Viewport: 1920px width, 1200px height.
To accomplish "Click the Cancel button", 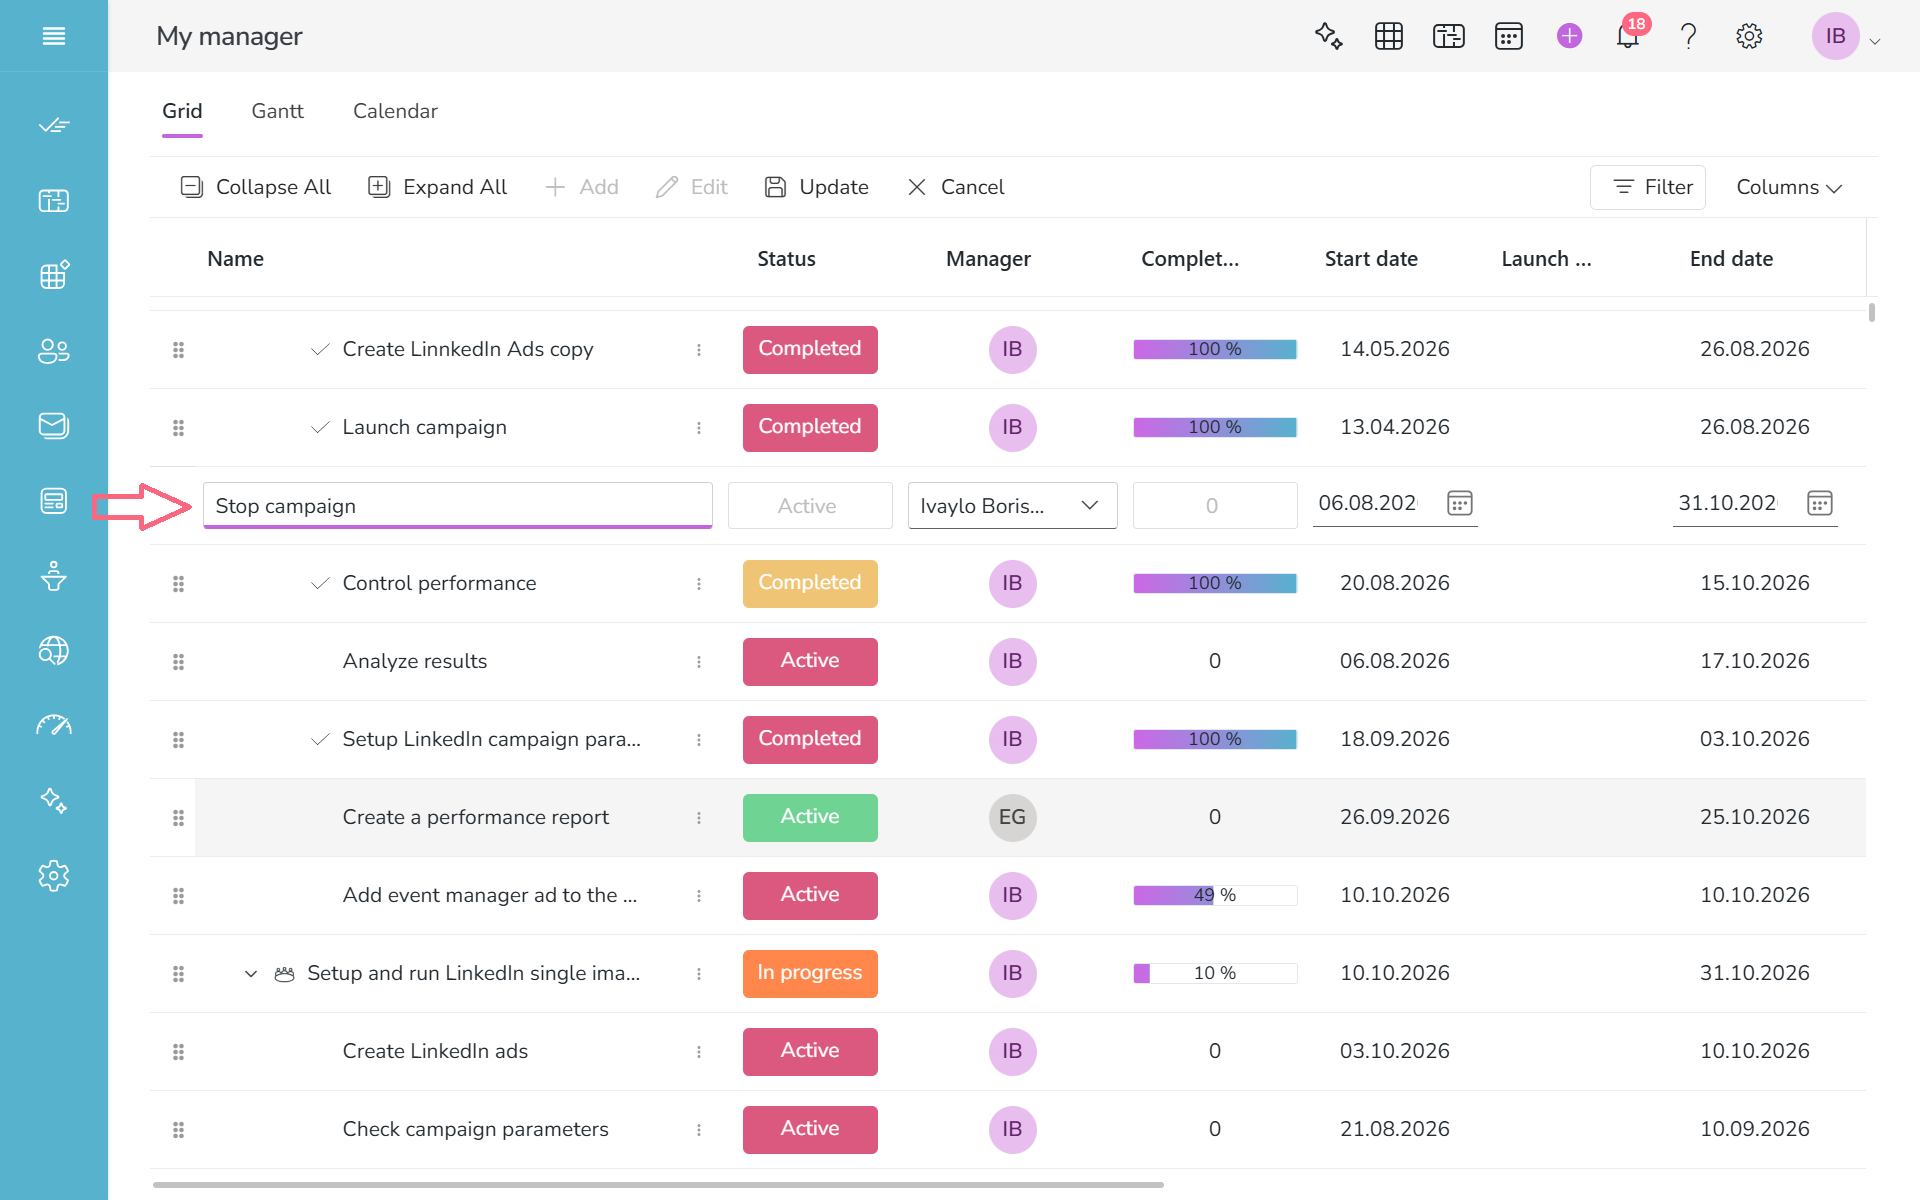I will (955, 187).
